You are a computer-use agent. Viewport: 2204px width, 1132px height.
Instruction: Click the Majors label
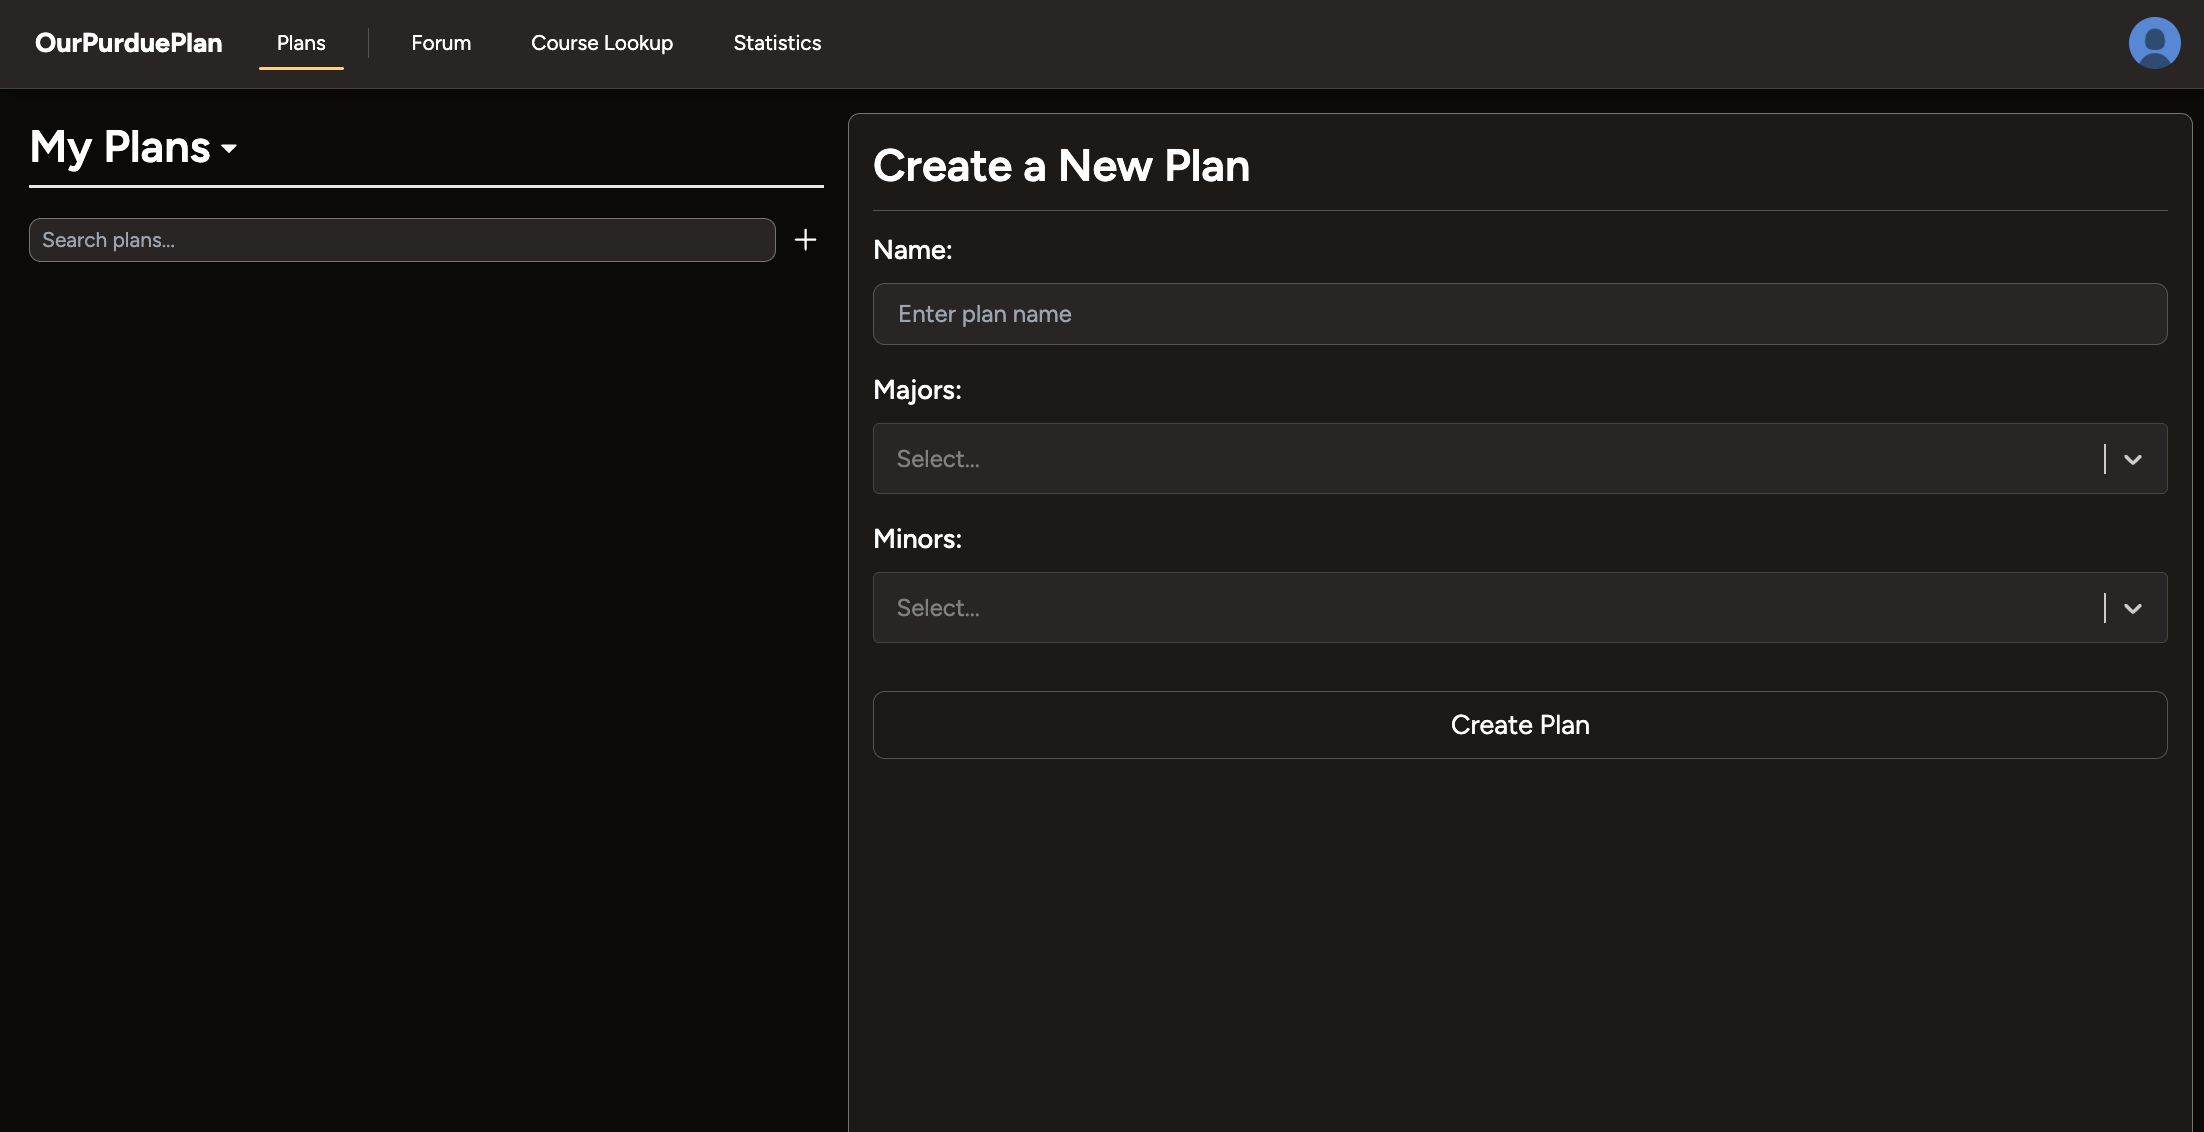click(x=917, y=390)
